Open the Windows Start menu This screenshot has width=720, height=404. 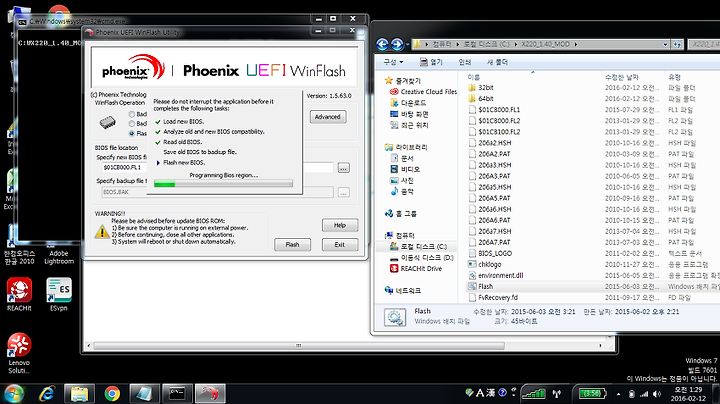click(x=14, y=394)
